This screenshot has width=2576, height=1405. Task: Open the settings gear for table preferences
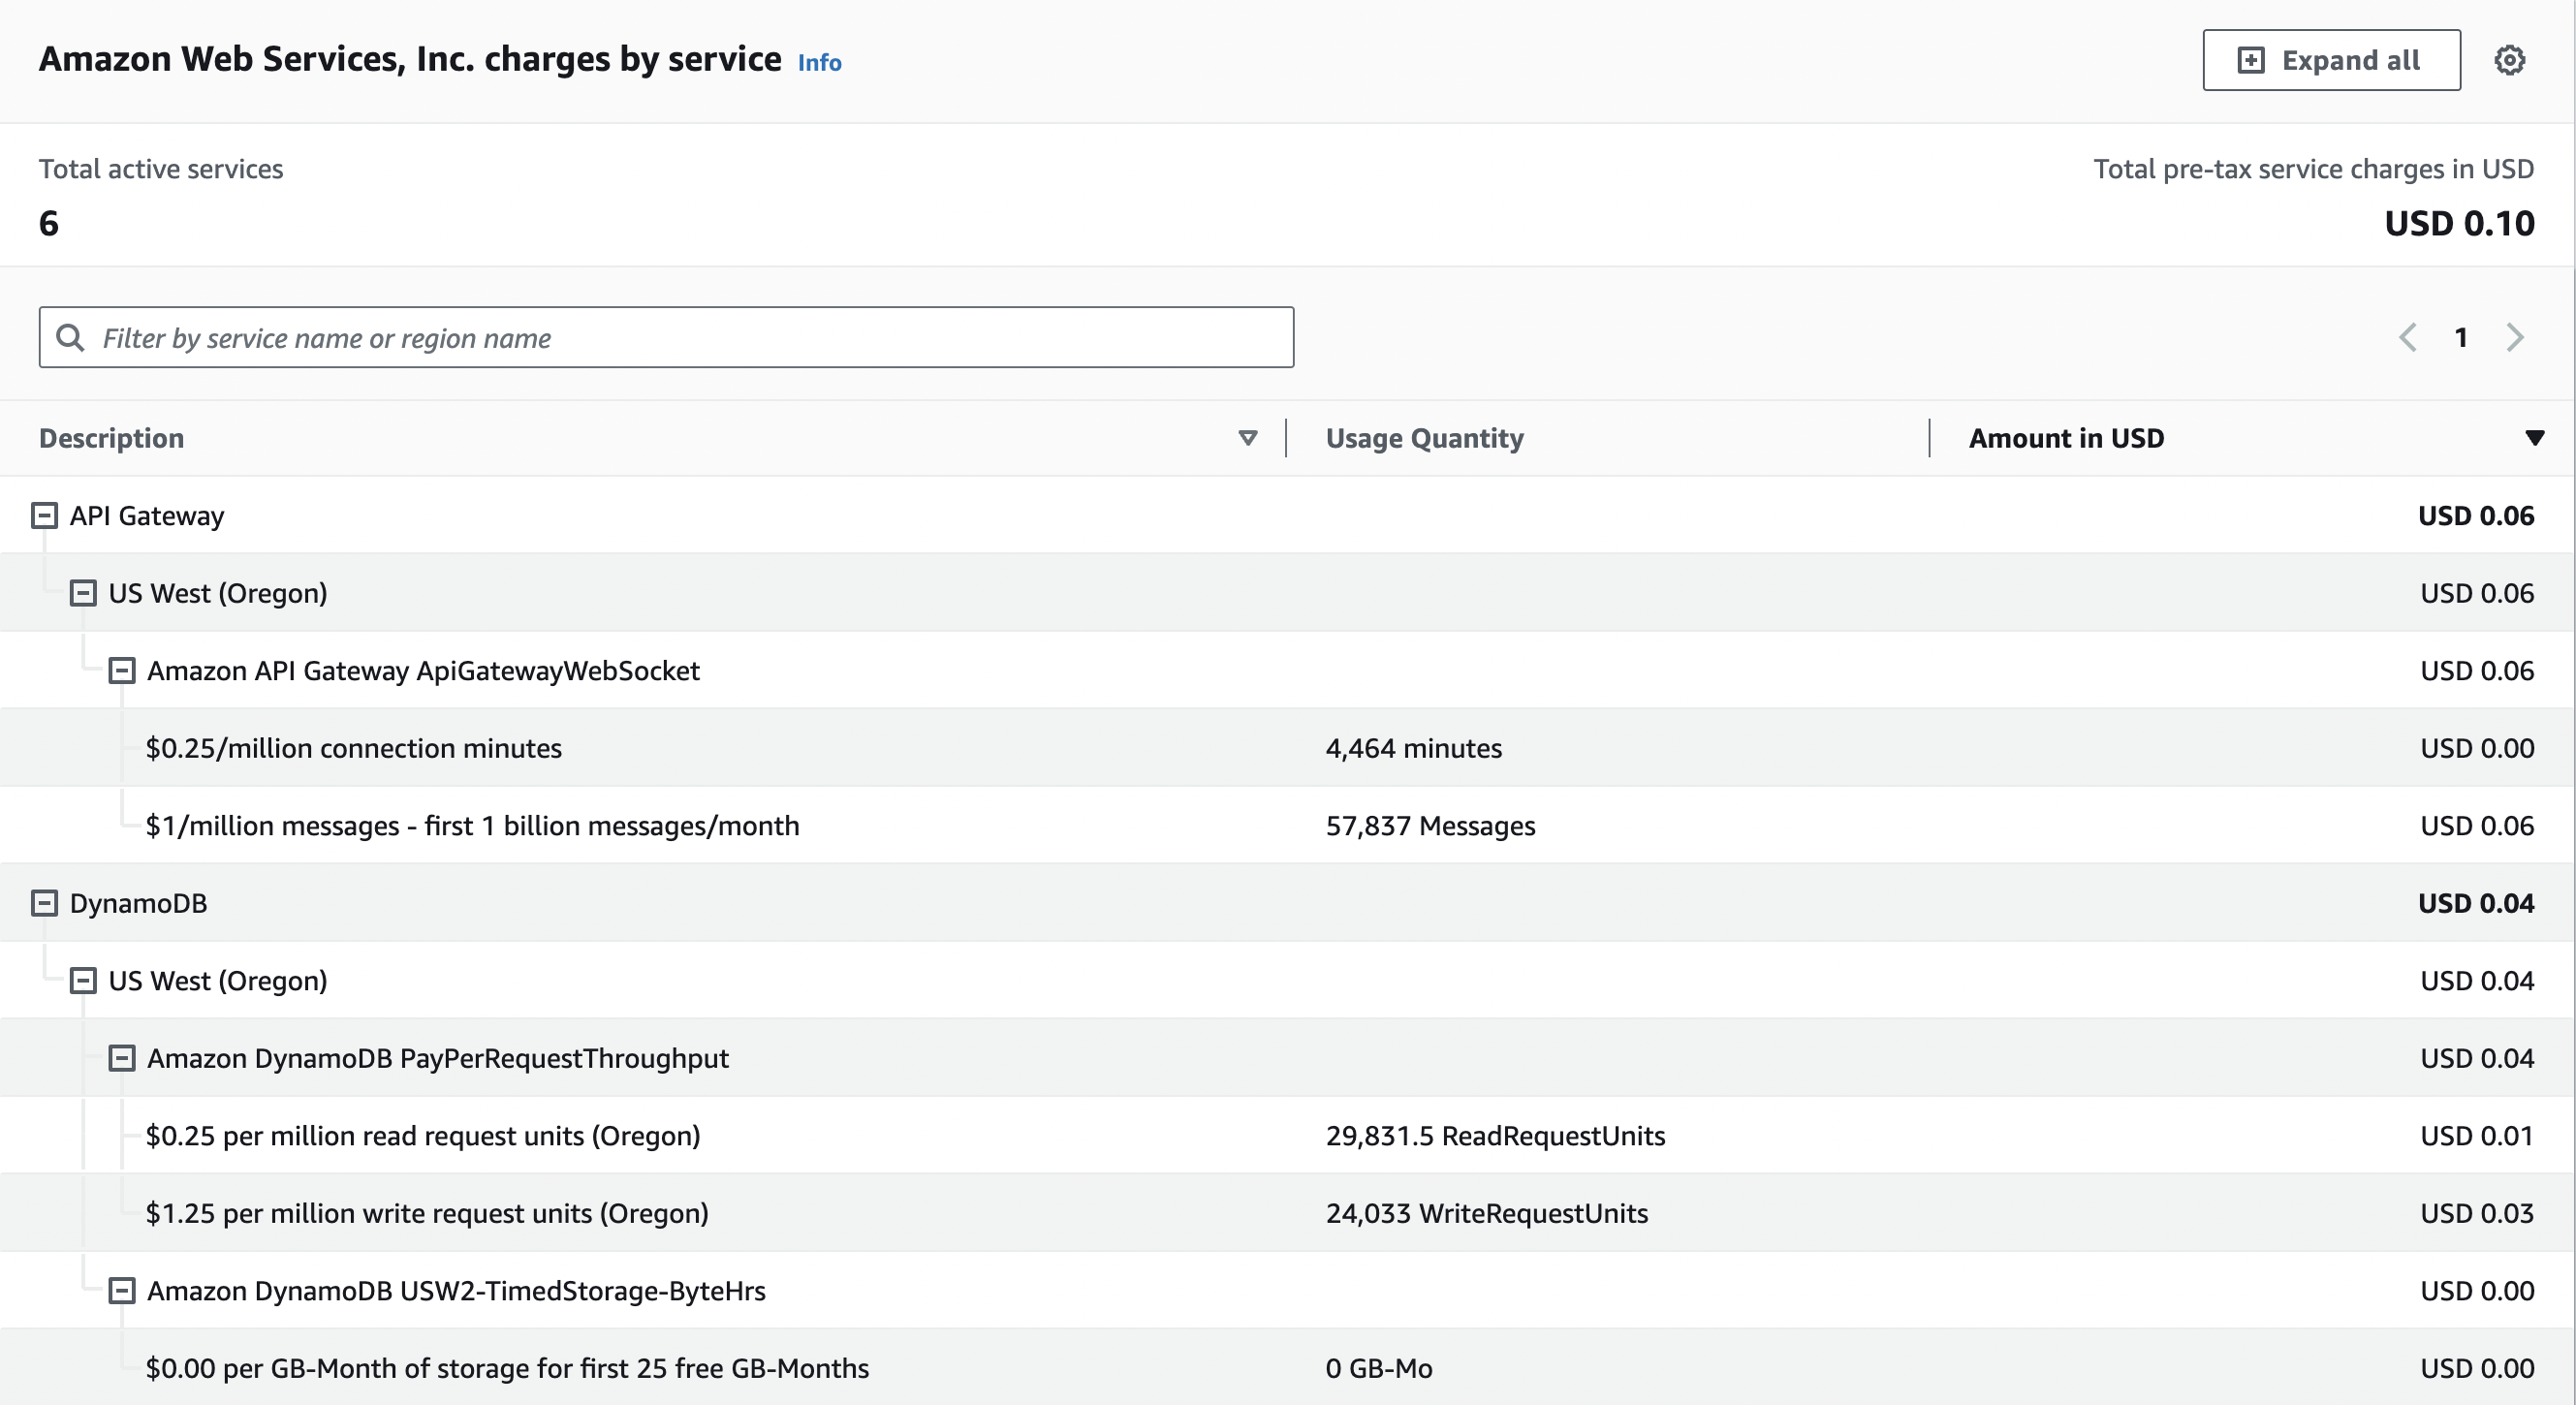tap(2510, 60)
